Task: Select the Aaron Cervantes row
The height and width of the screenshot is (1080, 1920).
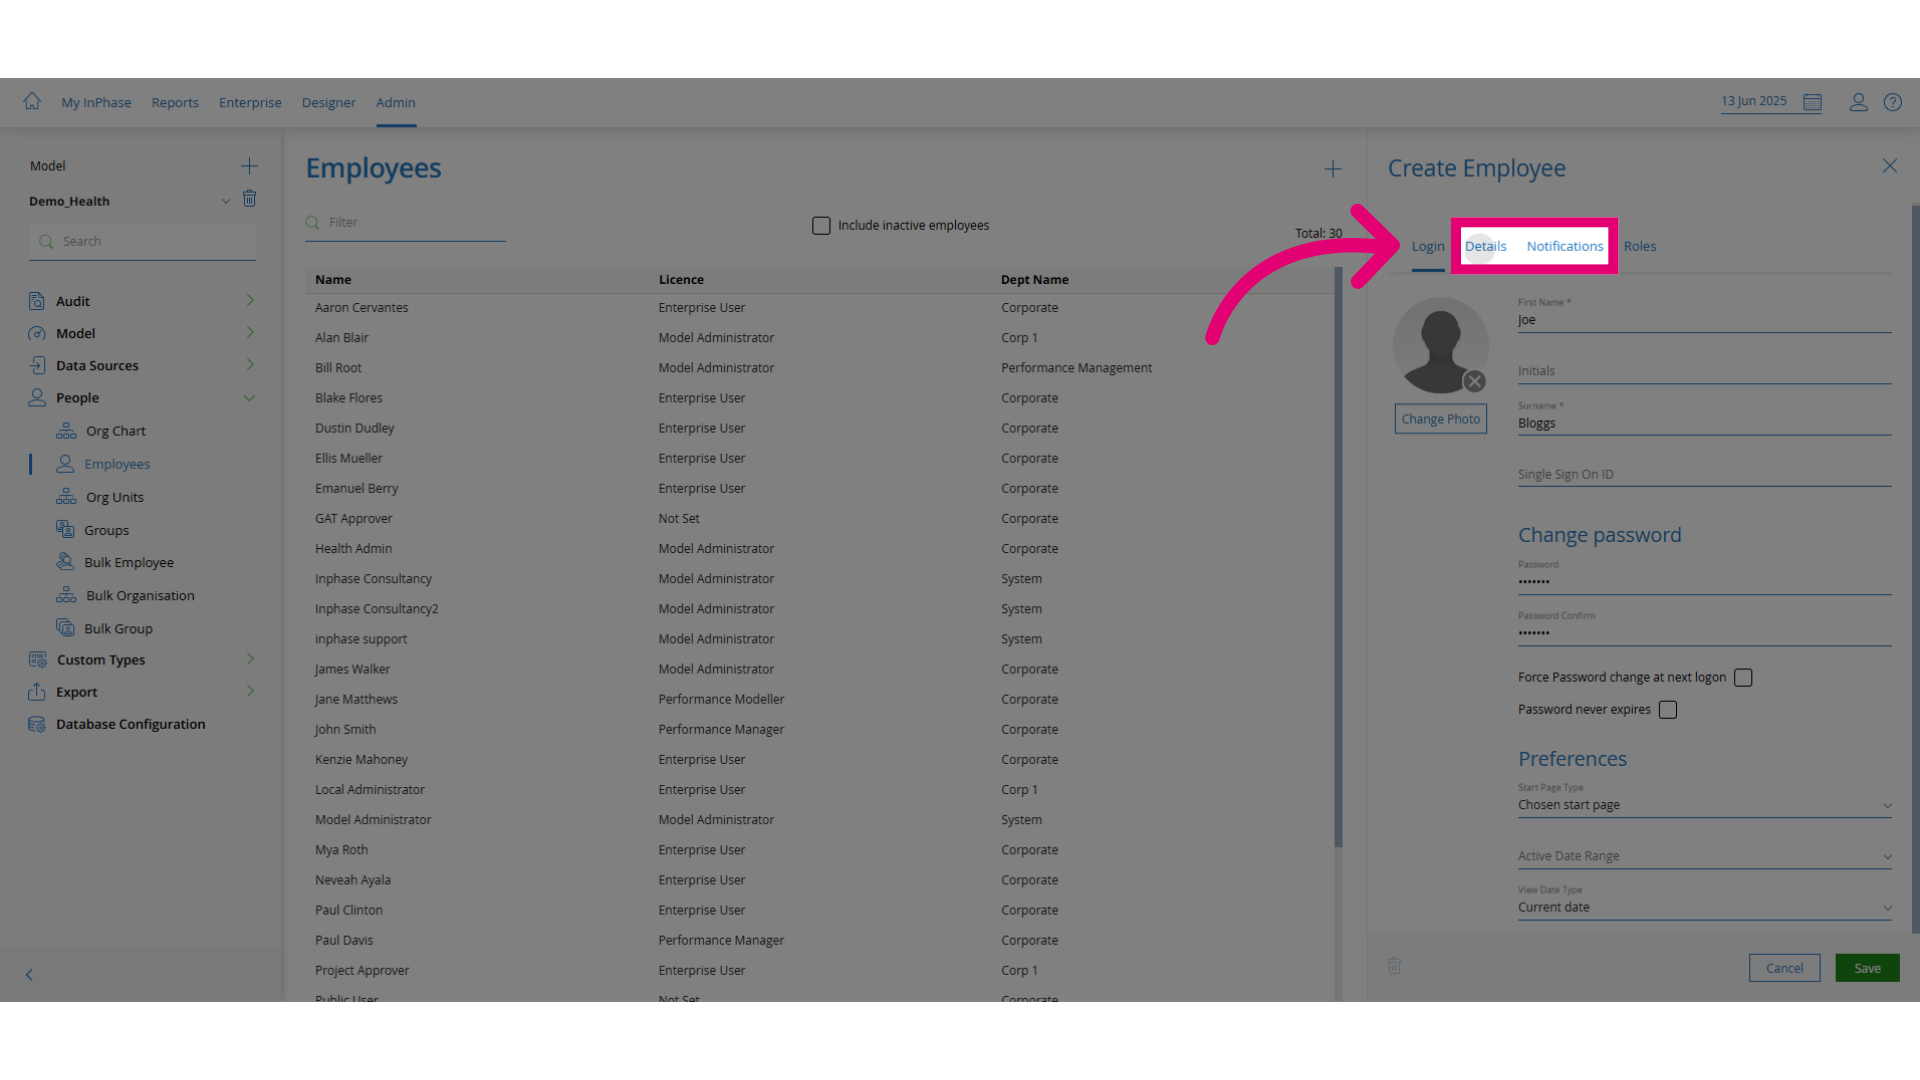Action: pyautogui.click(x=820, y=308)
